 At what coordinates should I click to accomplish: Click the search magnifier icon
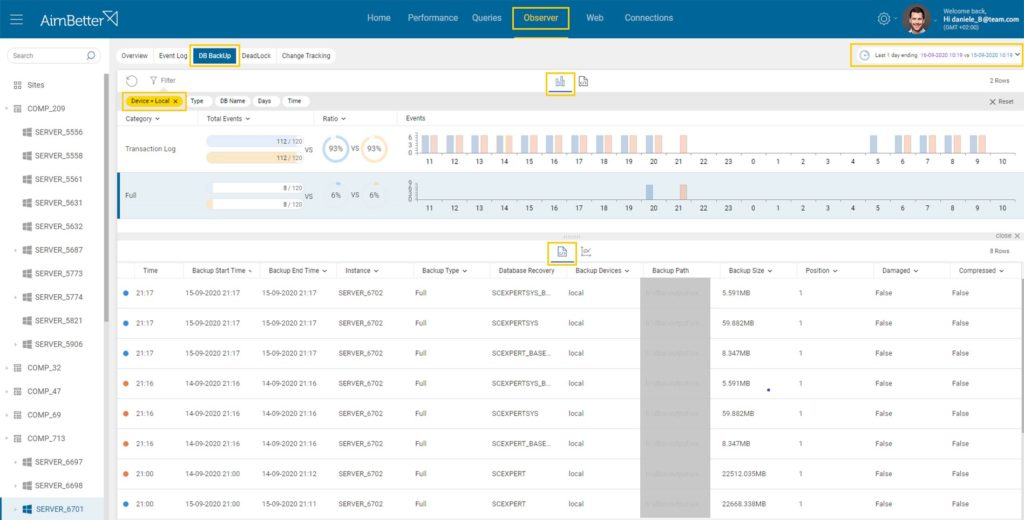(91, 56)
